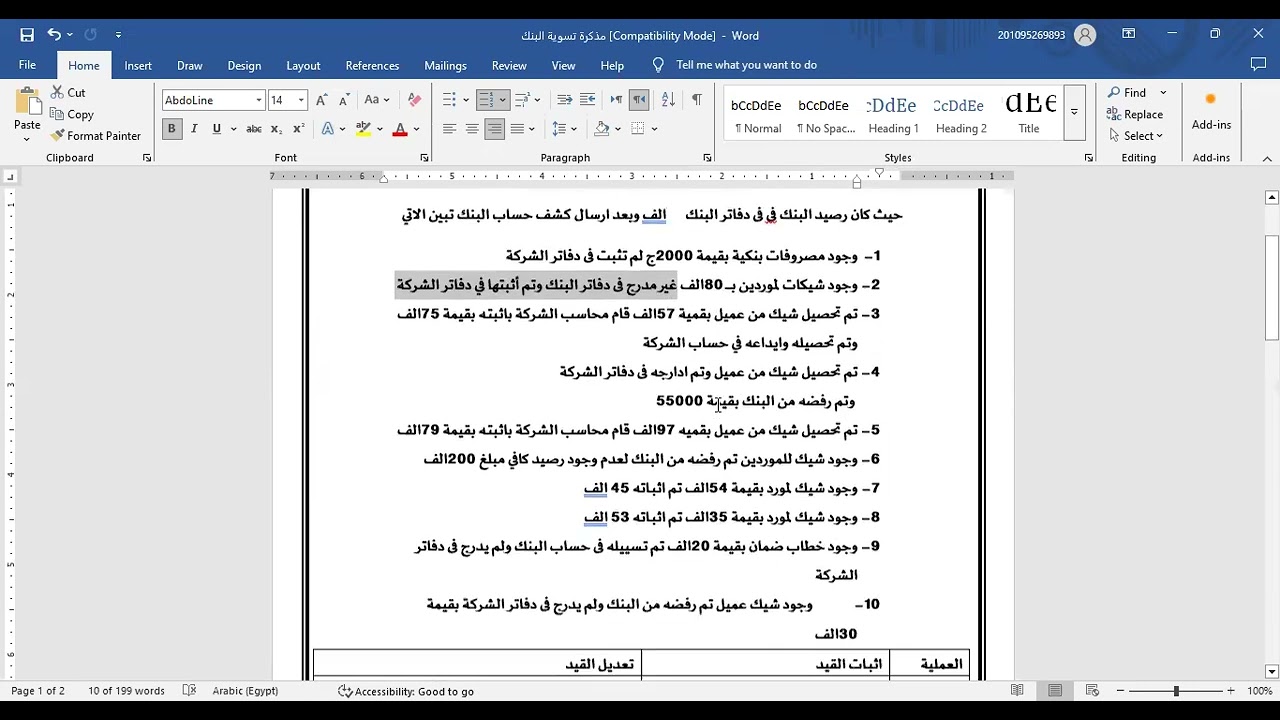
Task: Switch to the Insert tab
Action: tap(138, 65)
